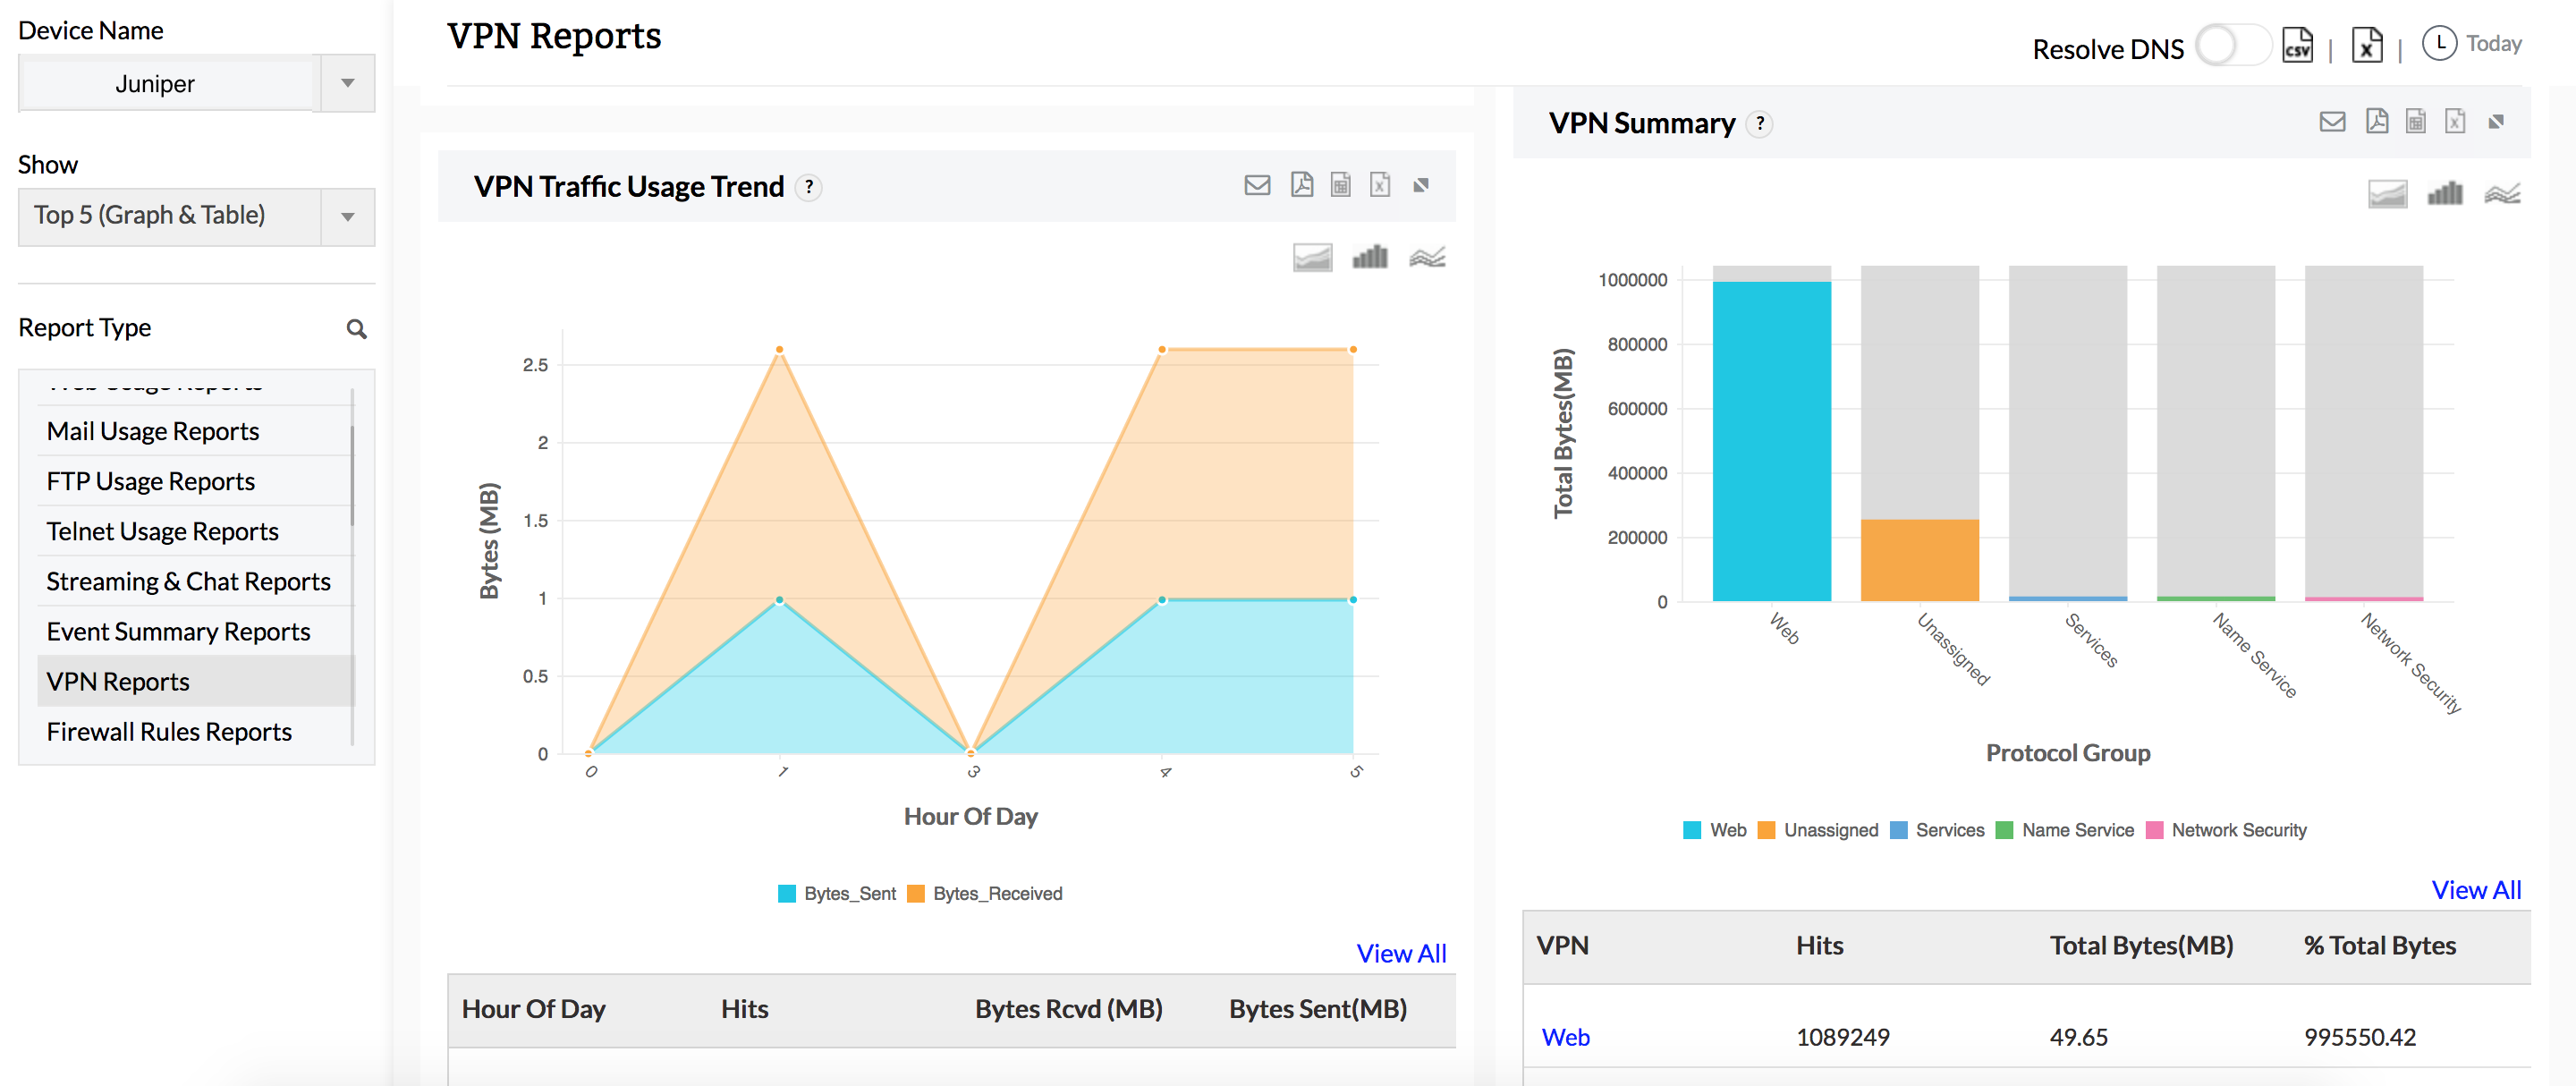The image size is (2576, 1086).
Task: Click the expand/fullscreen icon for VPN Traffic chart
Action: tap(1421, 184)
